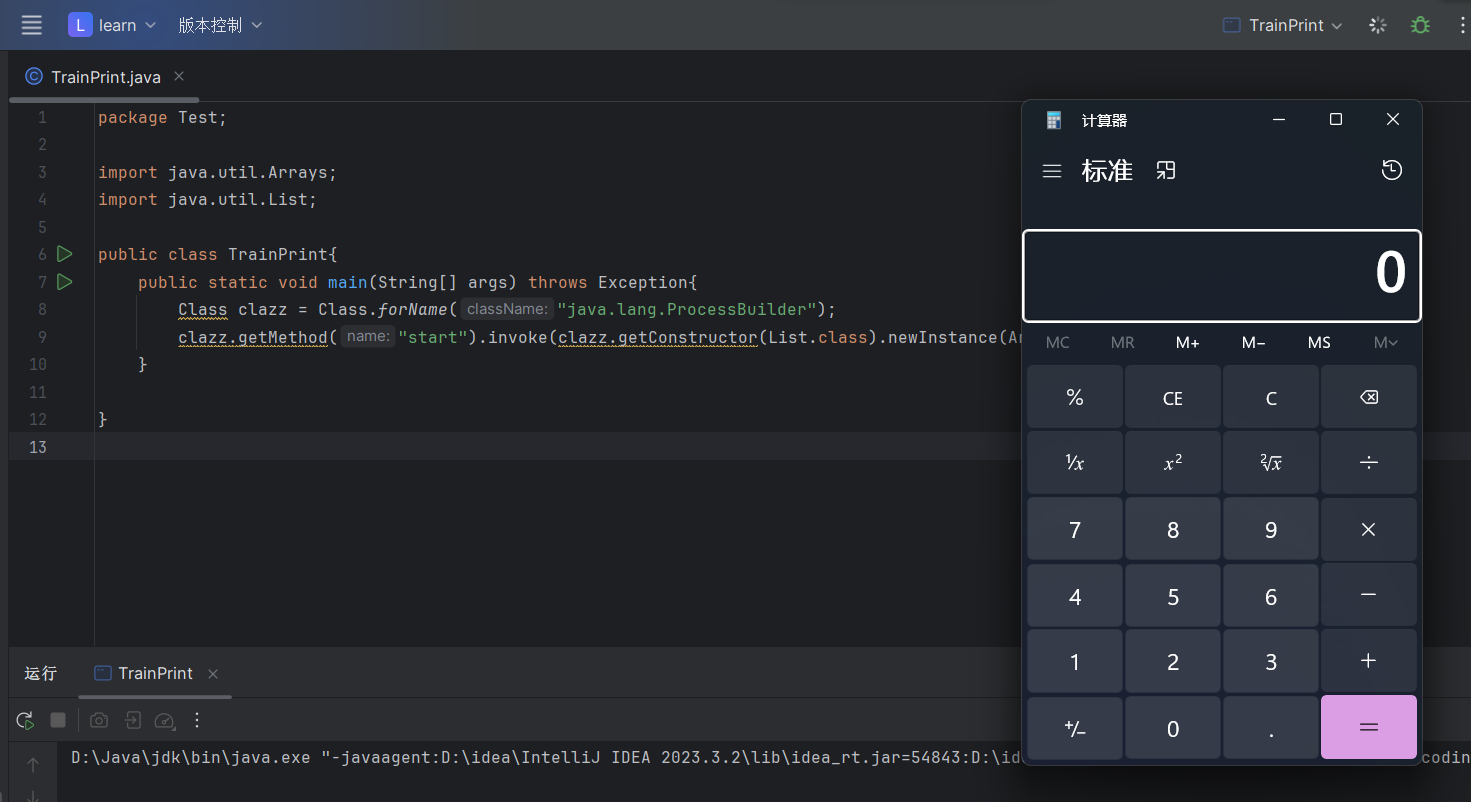The width and height of the screenshot is (1471, 802).
Task: Click the running spinner icon in toolbar
Action: pyautogui.click(x=1378, y=25)
